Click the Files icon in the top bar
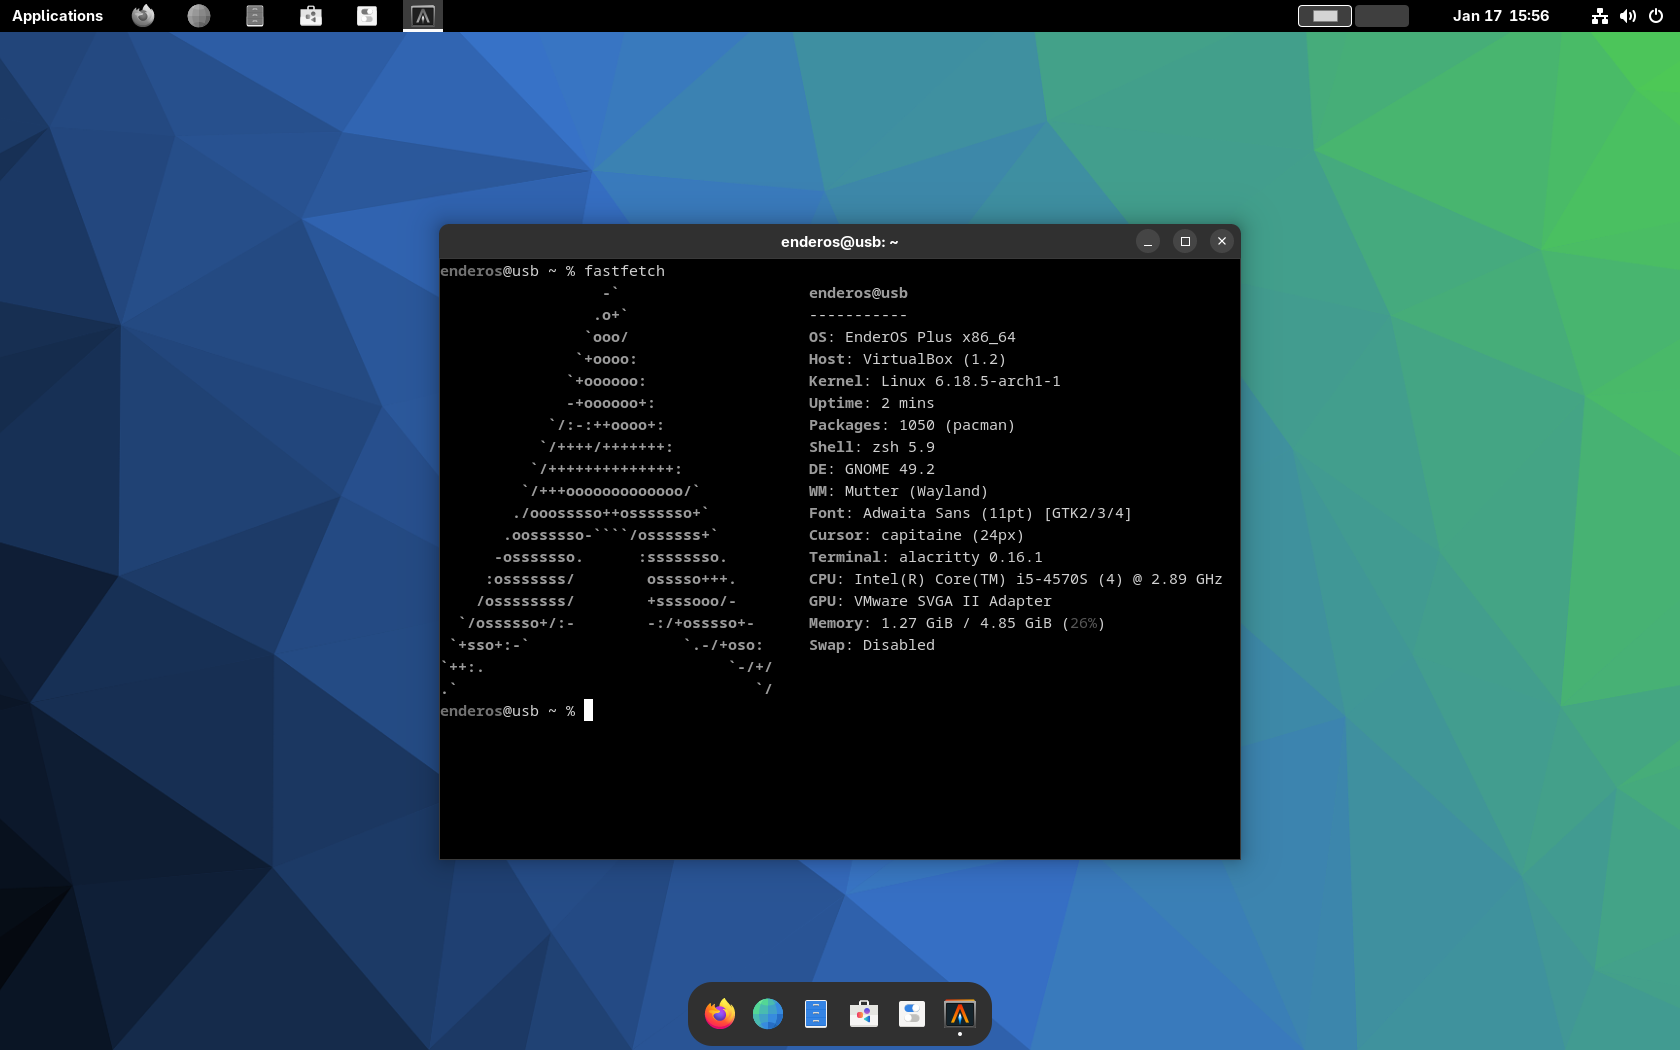Screen dimensions: 1680x1050 [254, 15]
